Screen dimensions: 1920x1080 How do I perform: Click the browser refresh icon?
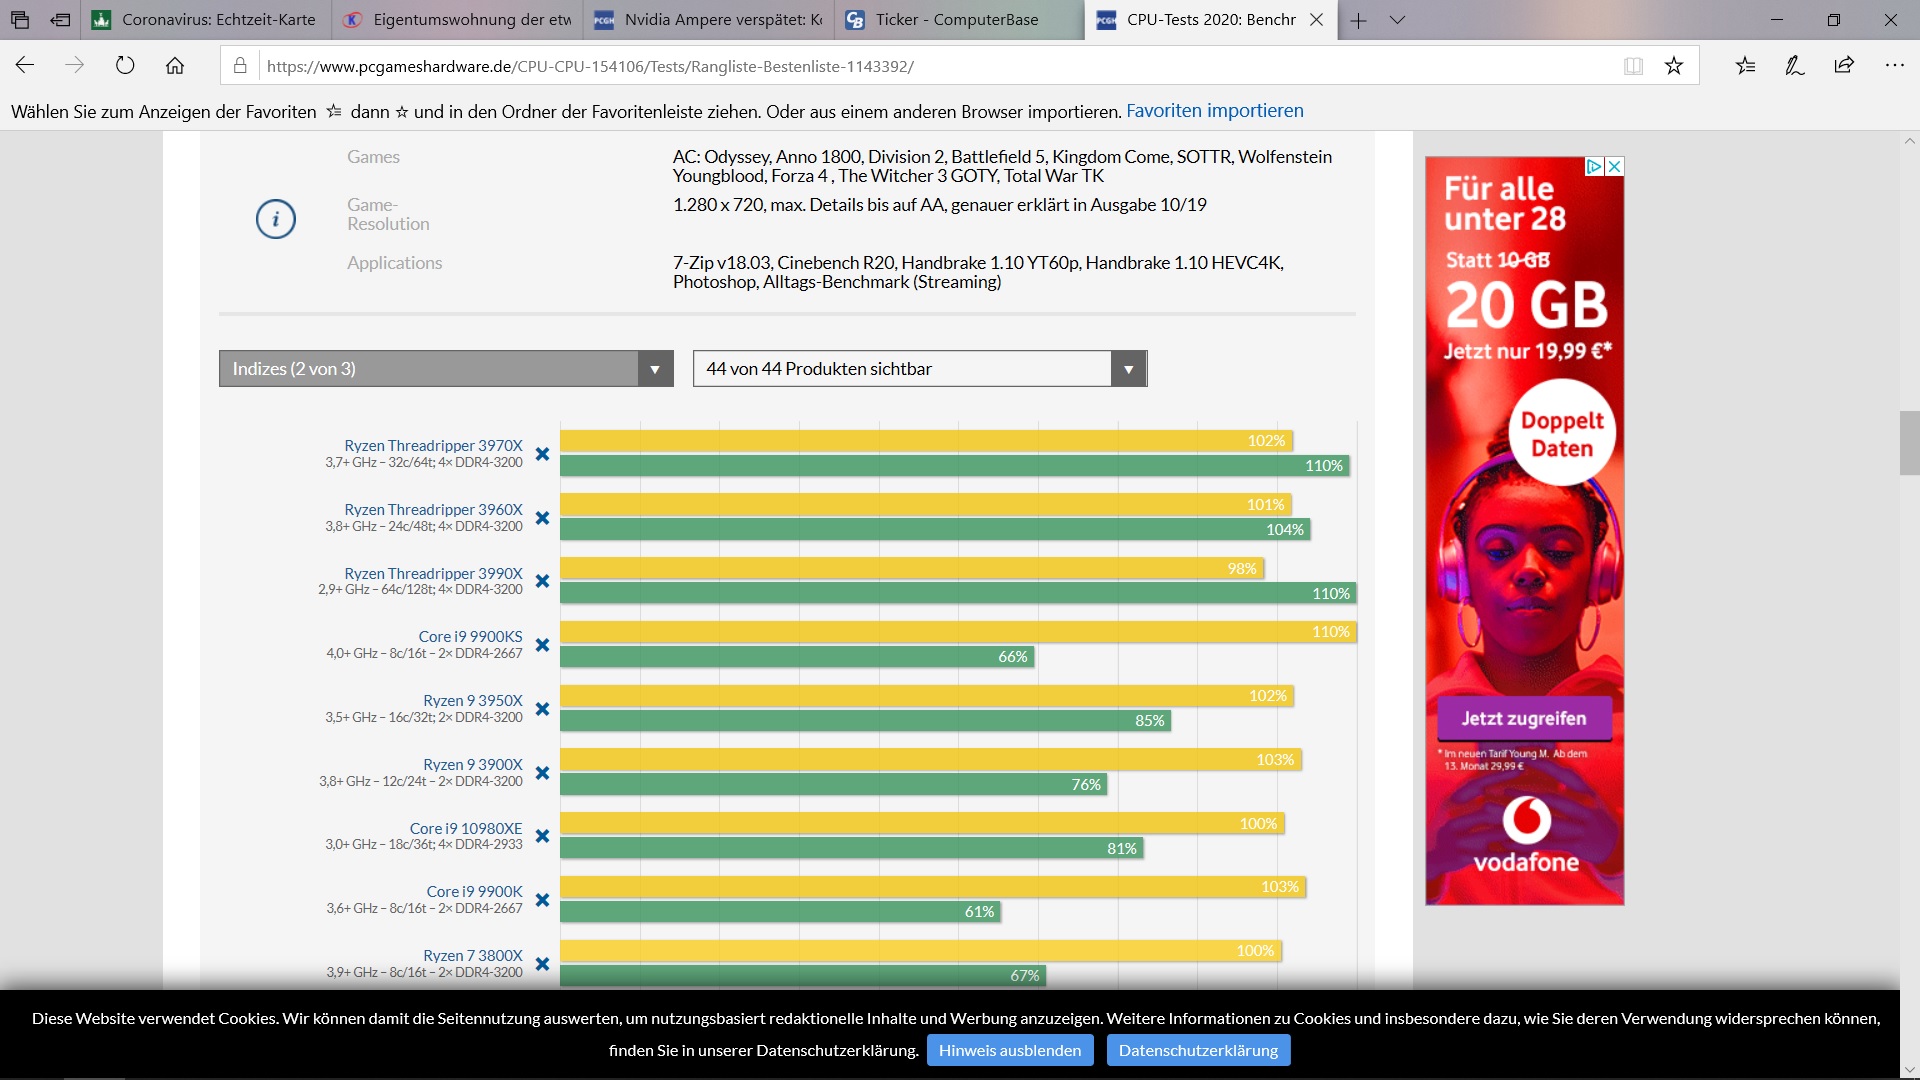point(125,66)
